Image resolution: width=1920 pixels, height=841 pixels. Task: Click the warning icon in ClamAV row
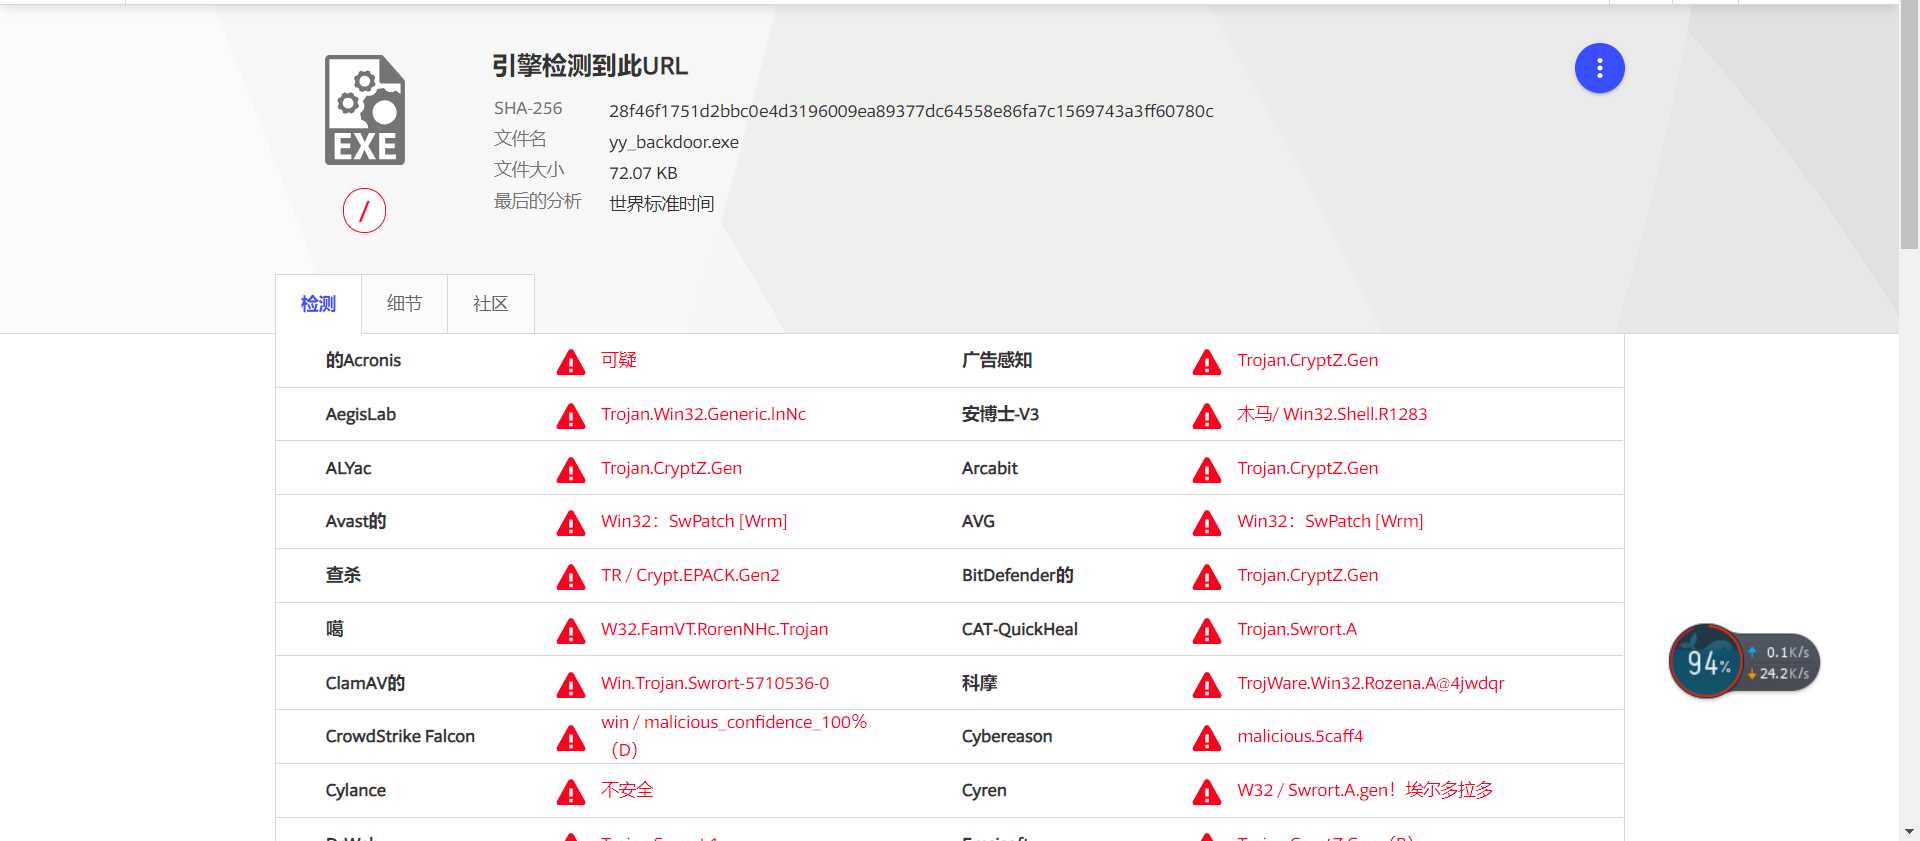571,685
